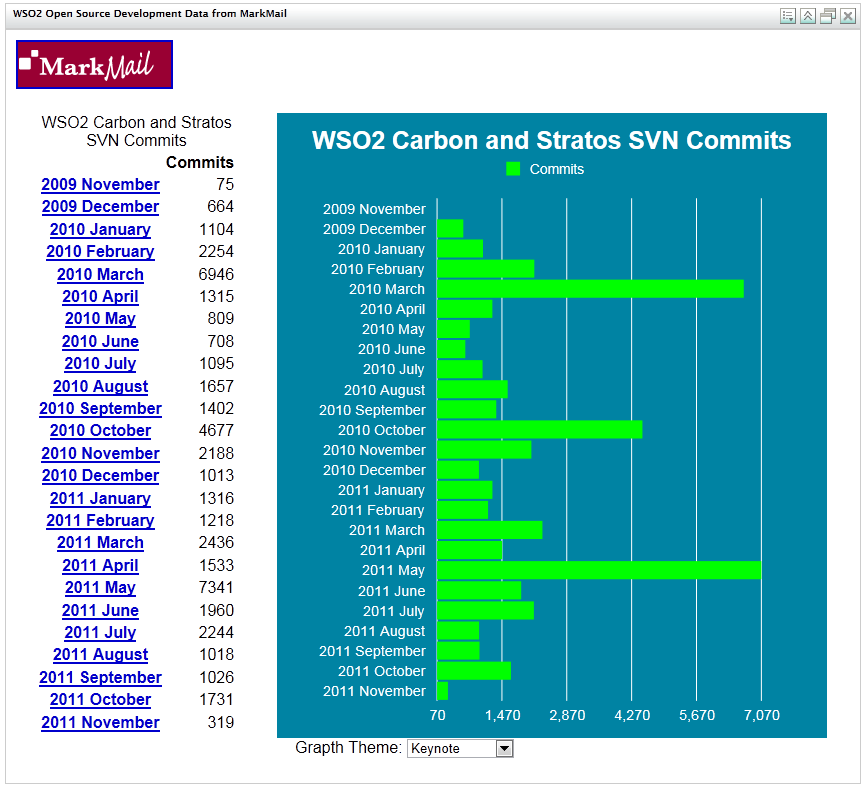Follow the 2010 August link
This screenshot has height=790, width=868.
point(100,386)
